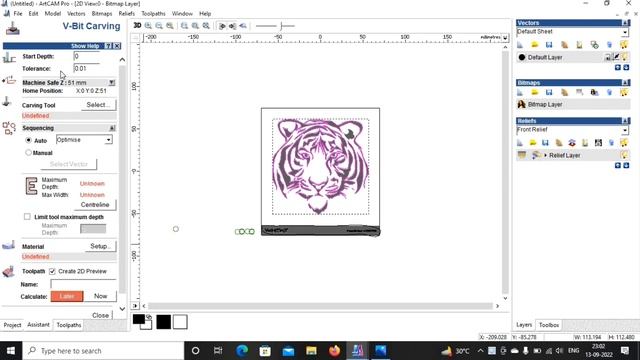Open the Reliefs menu

coord(127,13)
